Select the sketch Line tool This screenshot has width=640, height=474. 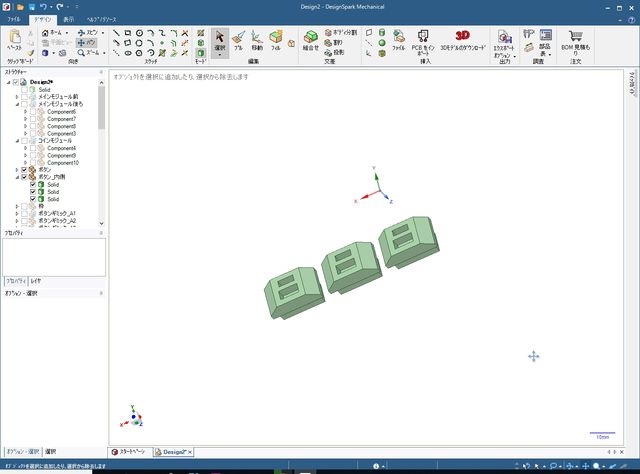click(116, 33)
